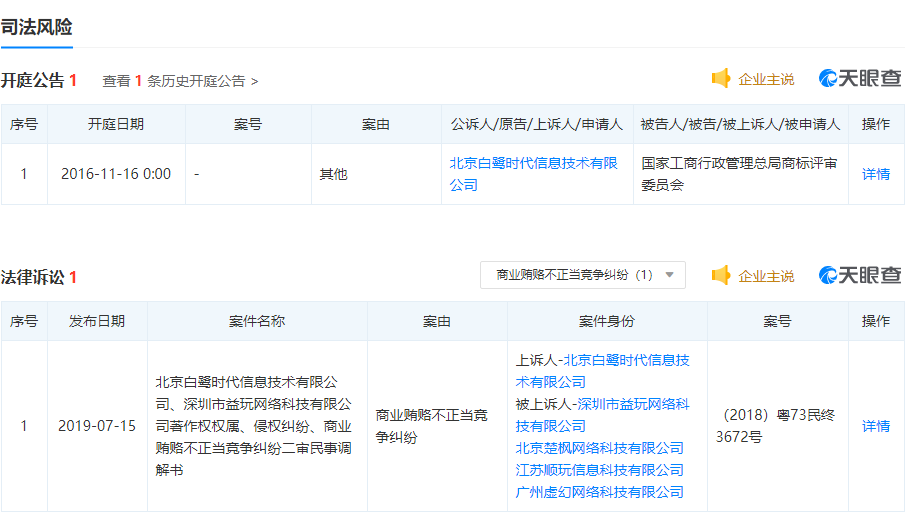Open 江苏顺玩信息科技有限公司 company link
This screenshot has height=530, width=918.
pos(600,470)
